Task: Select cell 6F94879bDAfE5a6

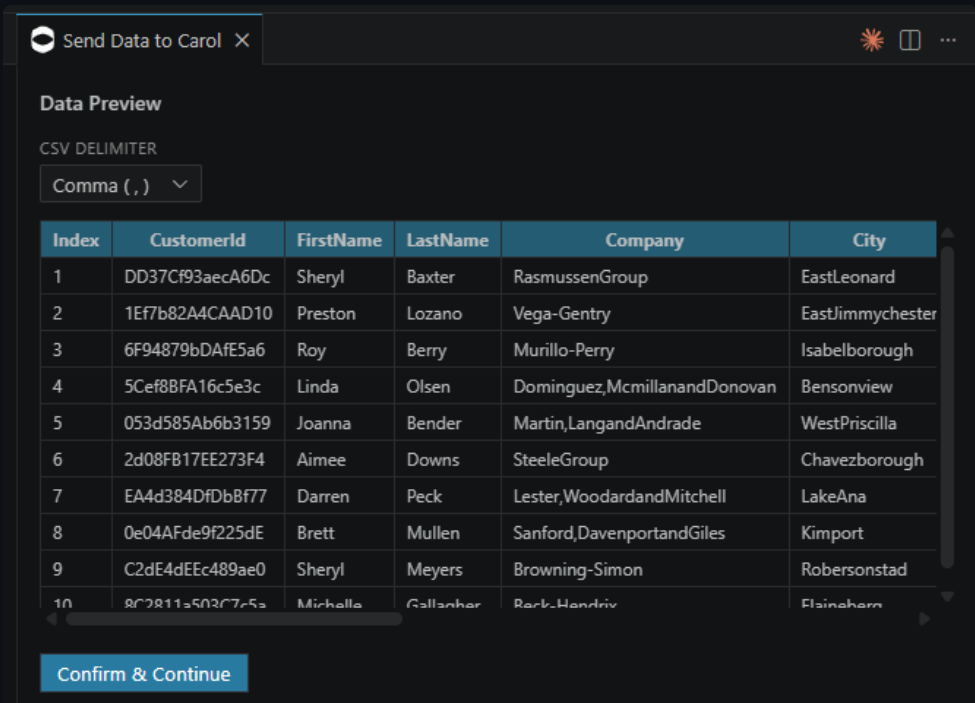Action: pyautogui.click(x=198, y=350)
